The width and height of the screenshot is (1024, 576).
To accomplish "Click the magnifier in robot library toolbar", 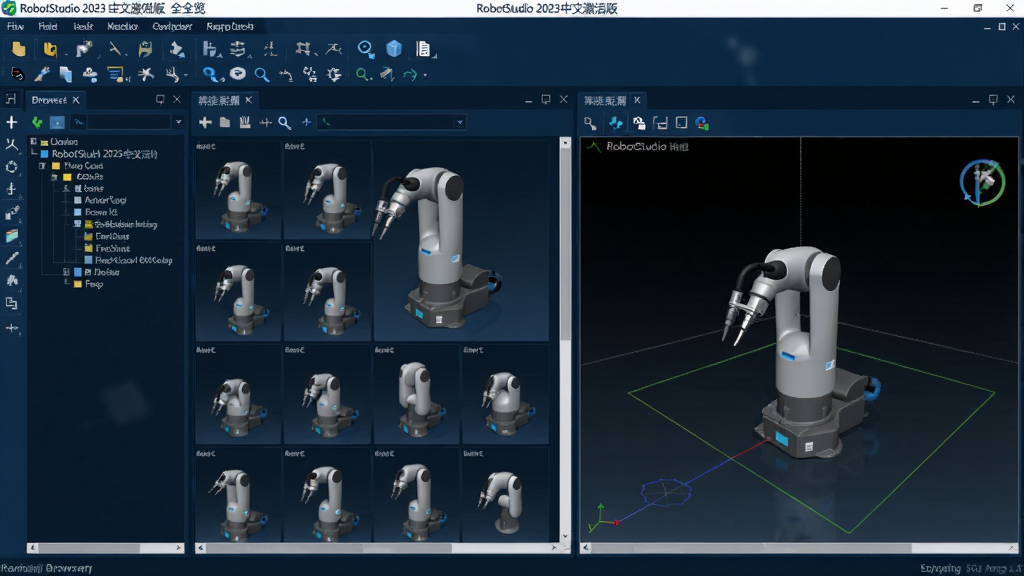I will [x=285, y=122].
